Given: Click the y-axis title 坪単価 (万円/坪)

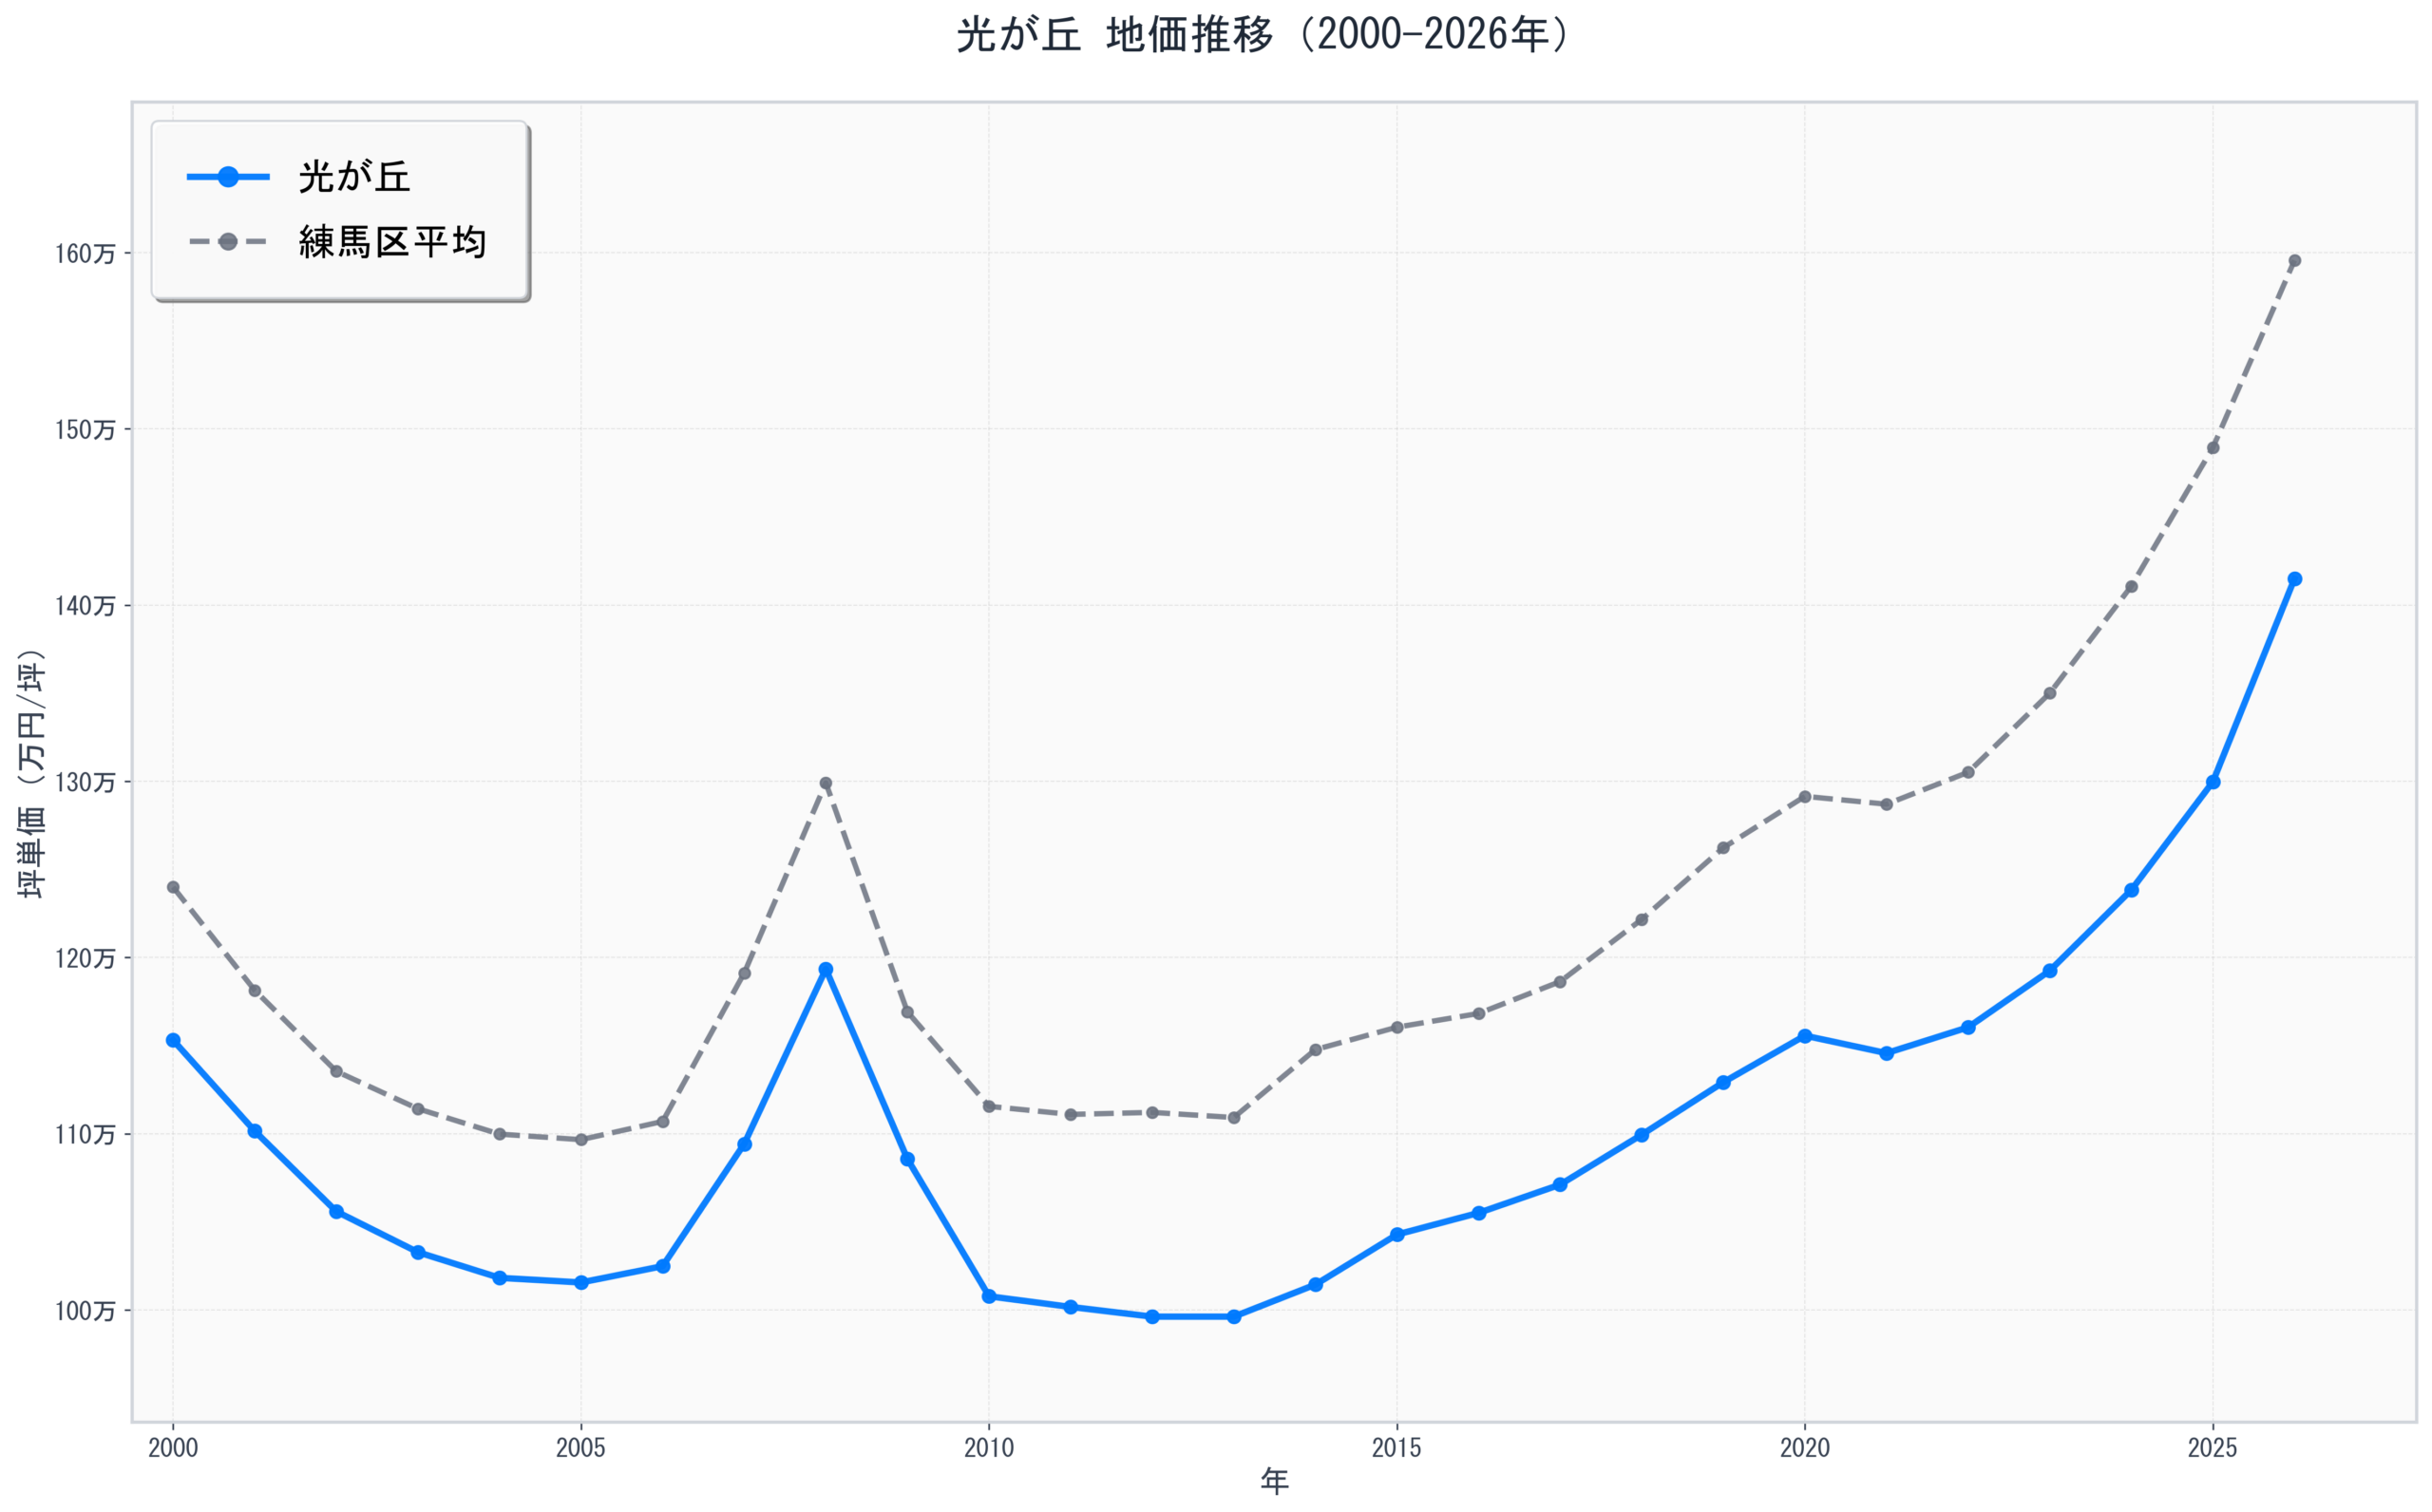Looking at the screenshot, I should (32, 774).
